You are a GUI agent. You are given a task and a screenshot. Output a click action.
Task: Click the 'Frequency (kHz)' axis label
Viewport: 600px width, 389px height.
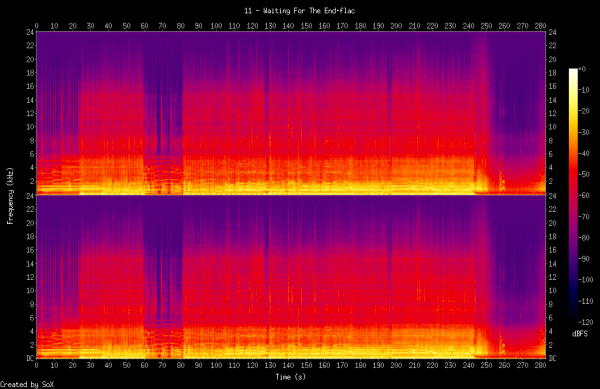(10, 195)
